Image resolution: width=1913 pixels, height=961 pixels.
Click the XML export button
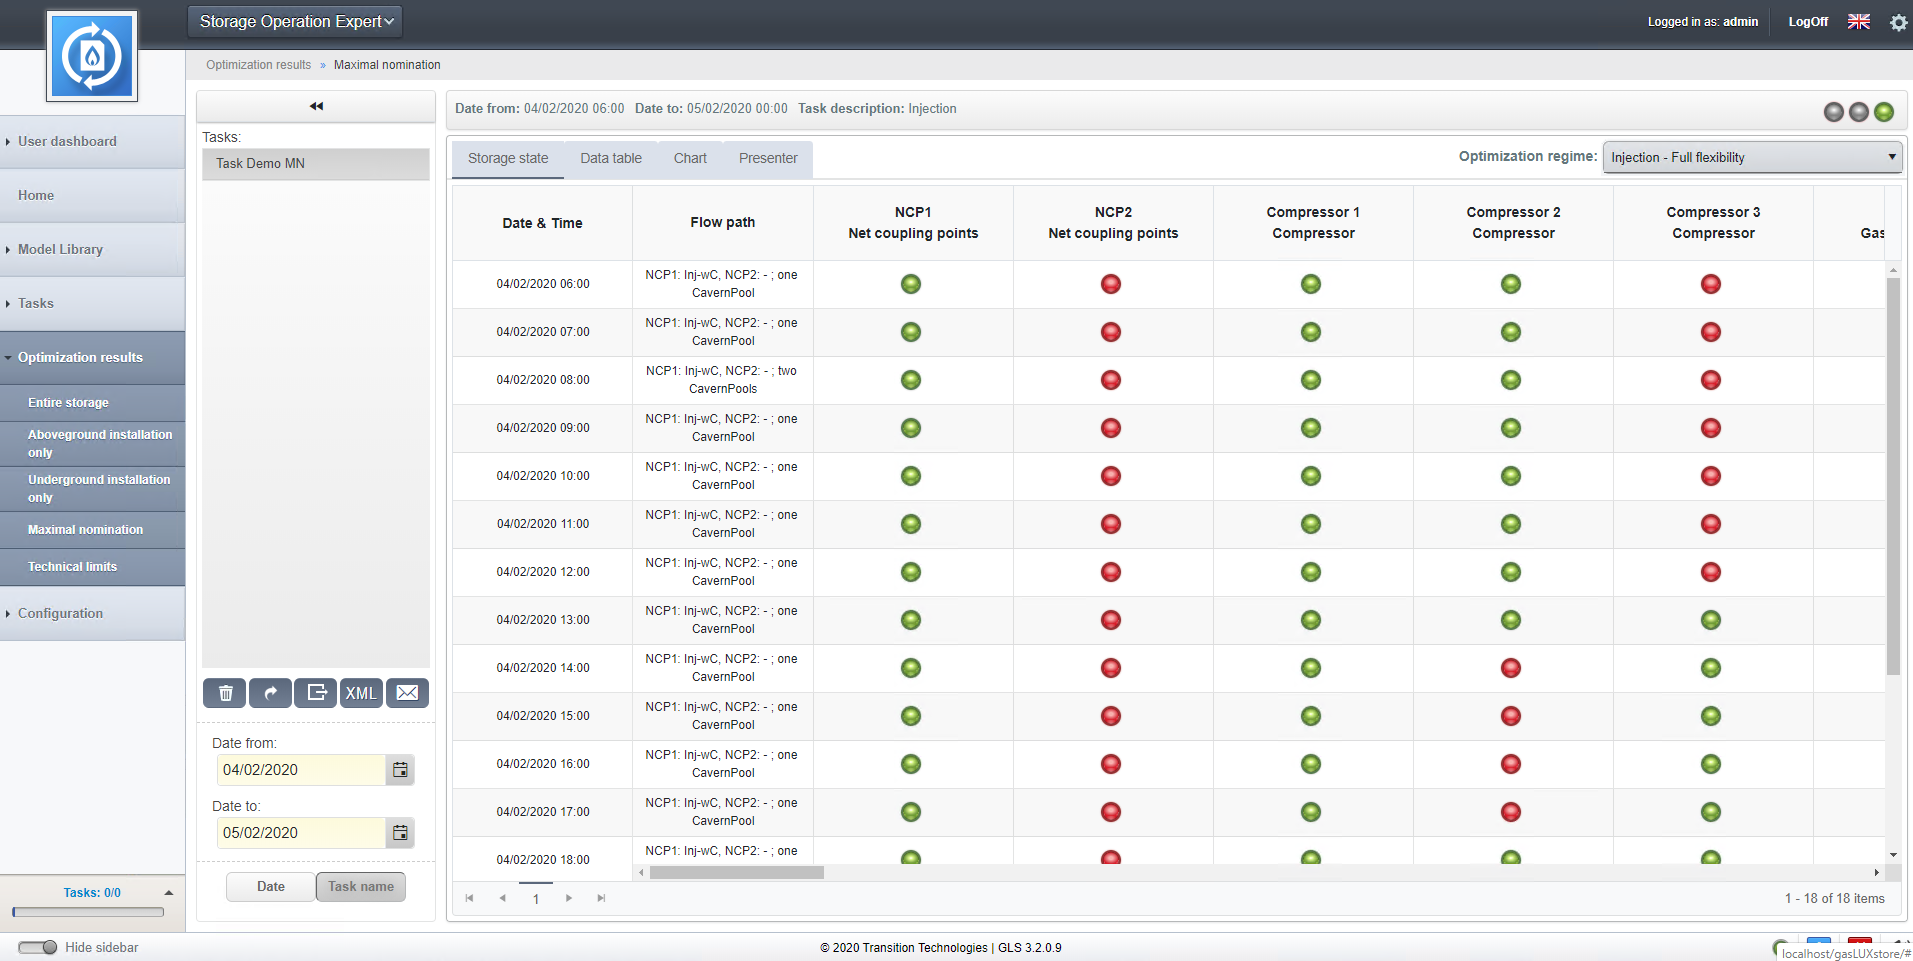tap(361, 693)
